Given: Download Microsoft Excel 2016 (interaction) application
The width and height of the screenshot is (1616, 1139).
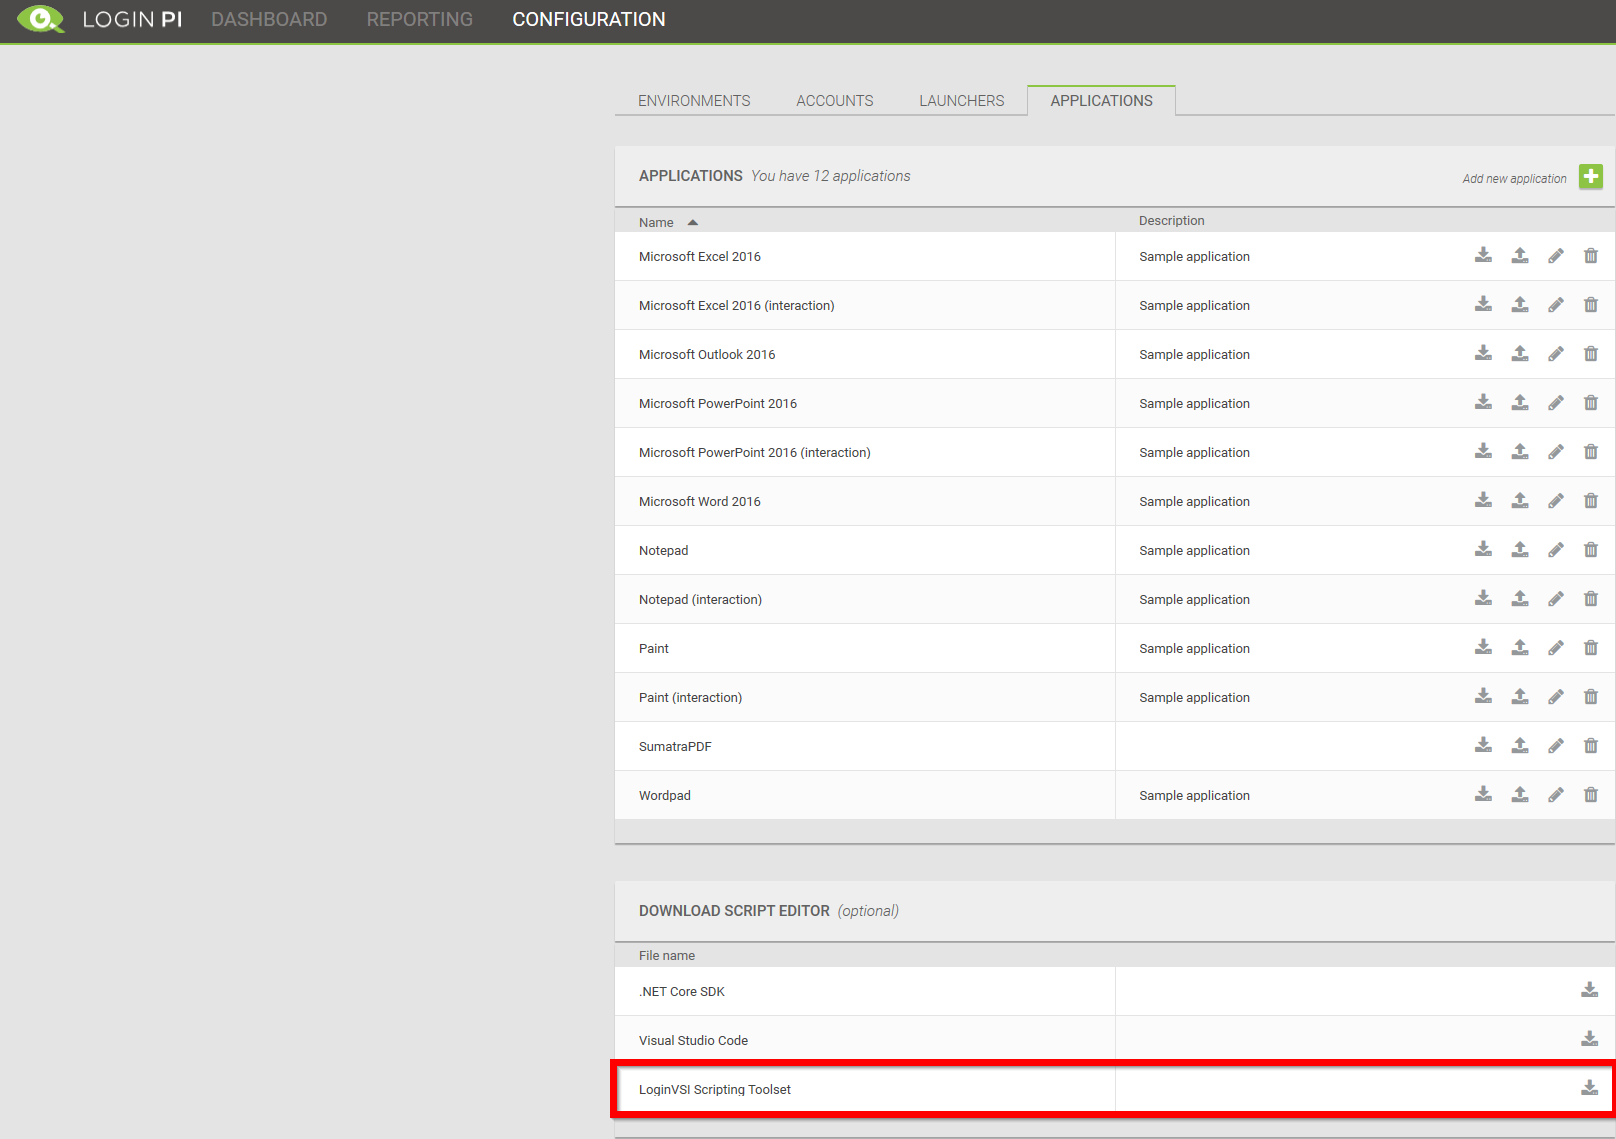Looking at the screenshot, I should 1483,305.
